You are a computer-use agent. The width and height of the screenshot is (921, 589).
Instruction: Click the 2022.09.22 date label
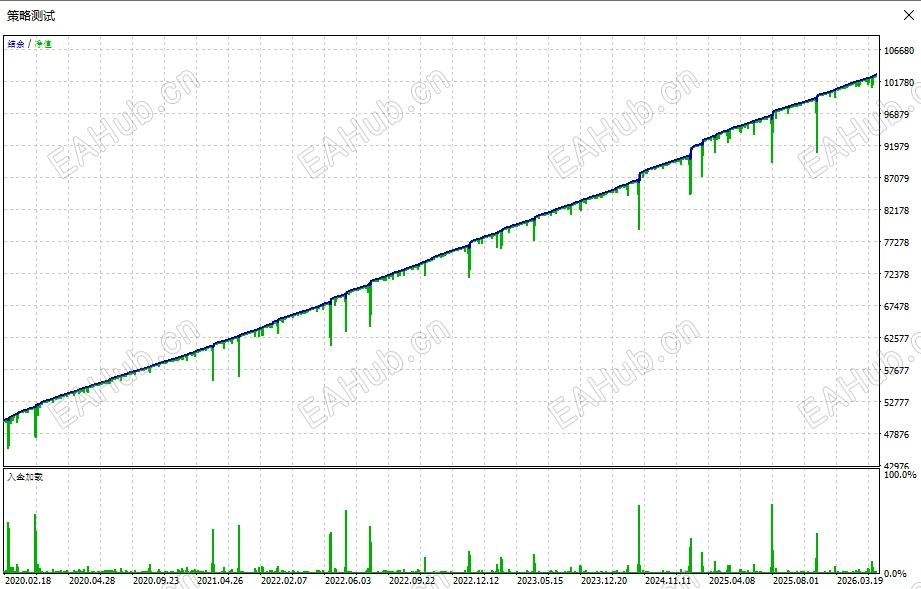[412, 581]
